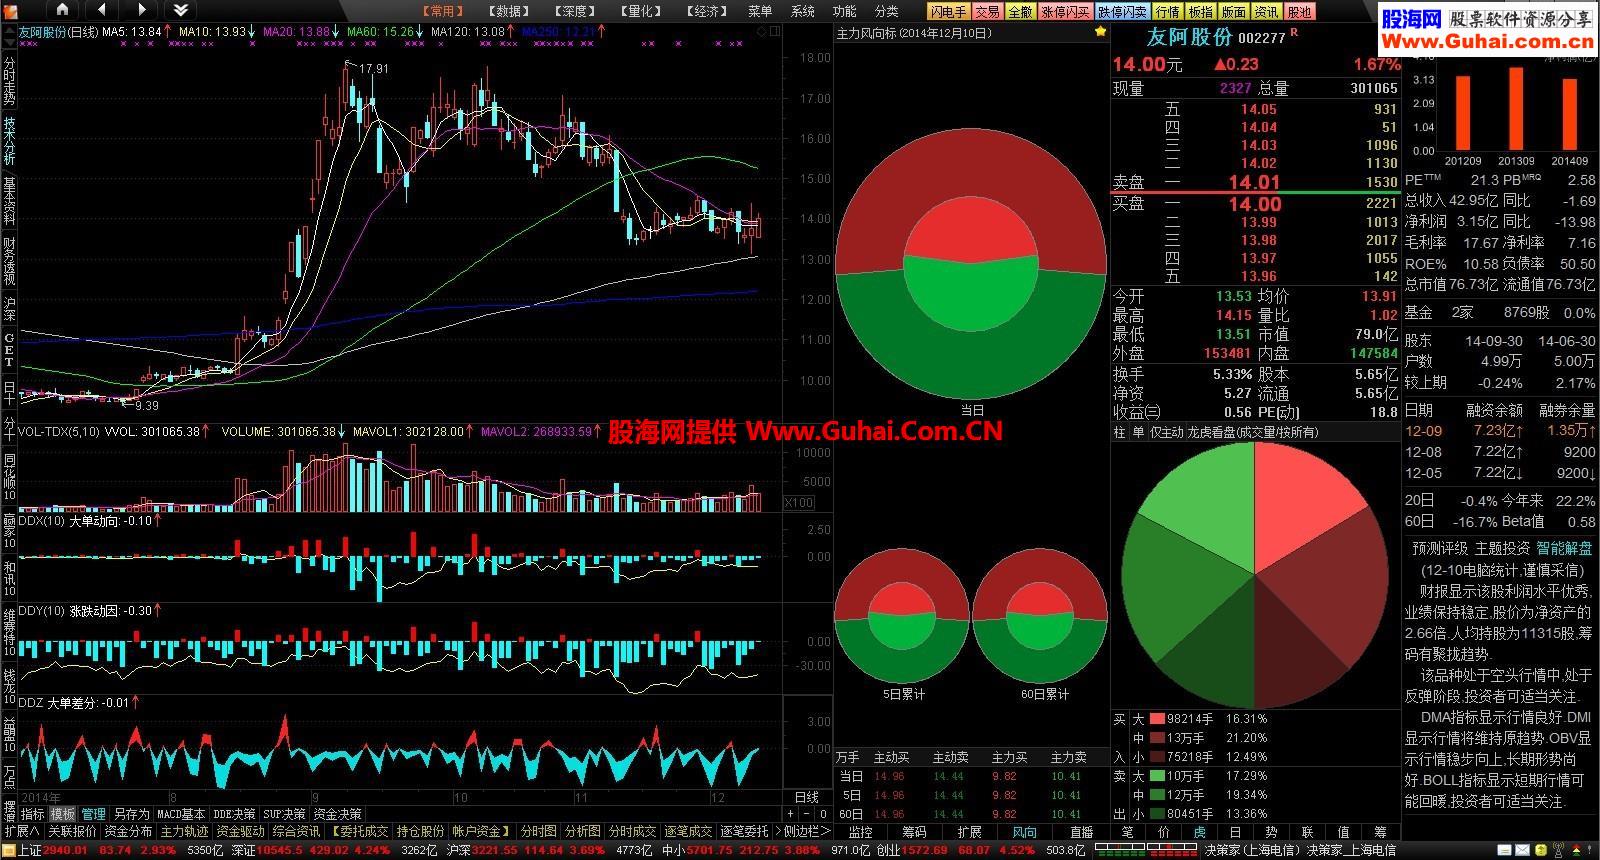Open the 分类 menu
This screenshot has height=860, width=1600.
pos(886,11)
